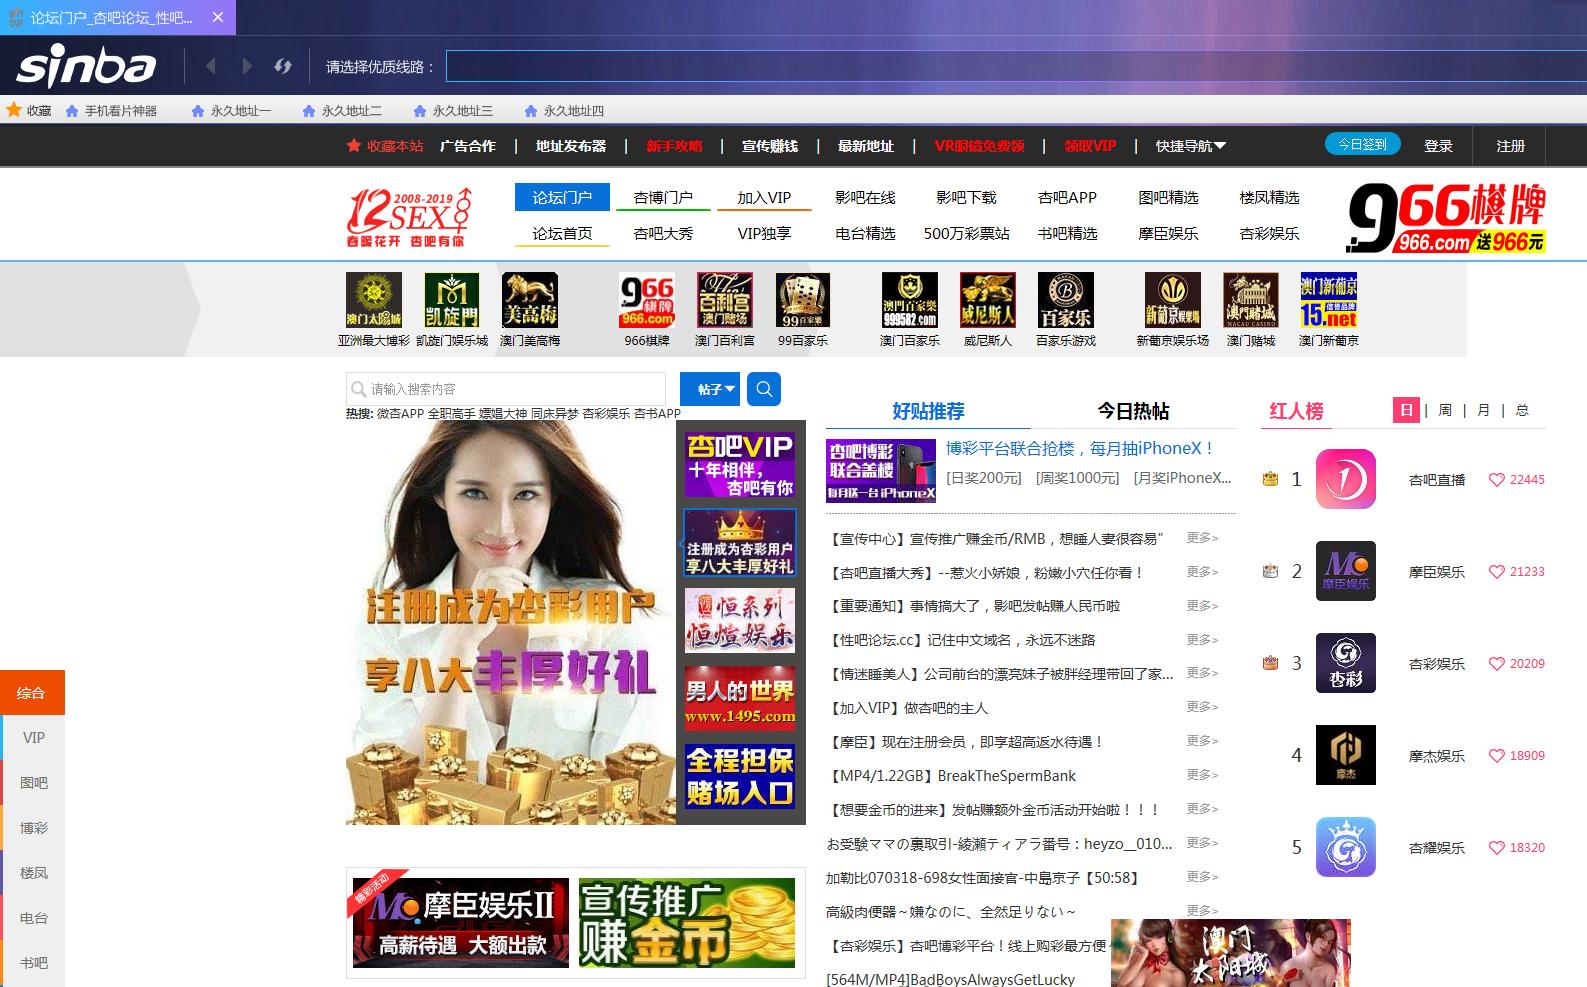Select the 日 ranking period tab
1587x987 pixels.
pos(1406,410)
